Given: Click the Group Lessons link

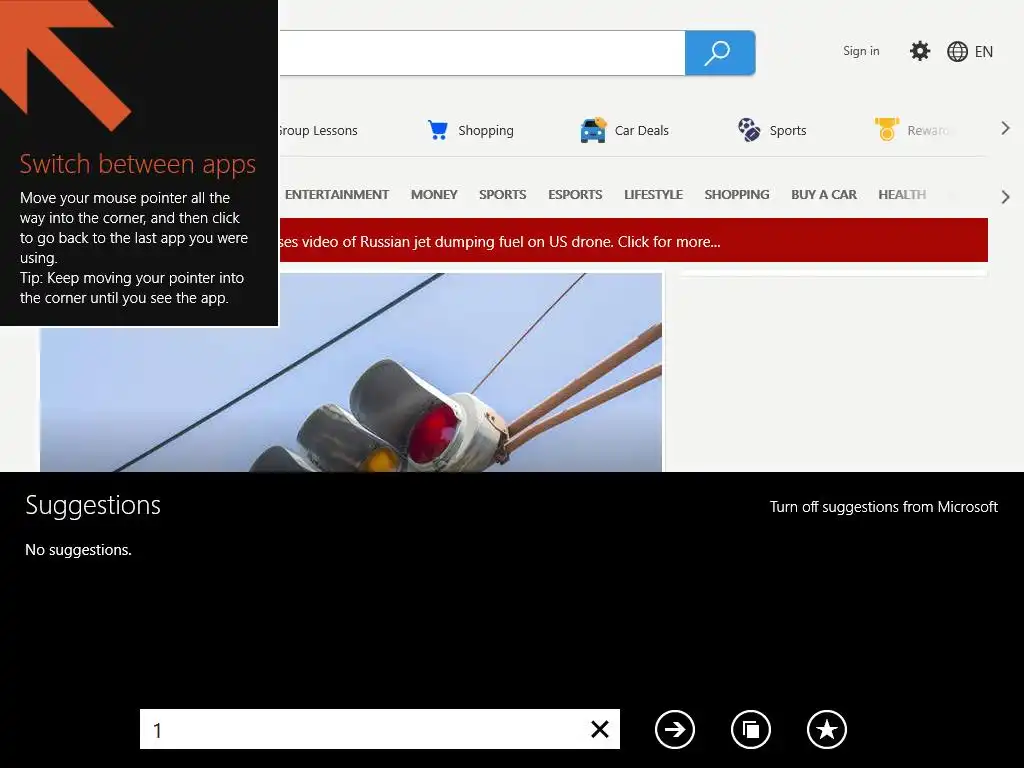Looking at the screenshot, I should pyautogui.click(x=318, y=131).
